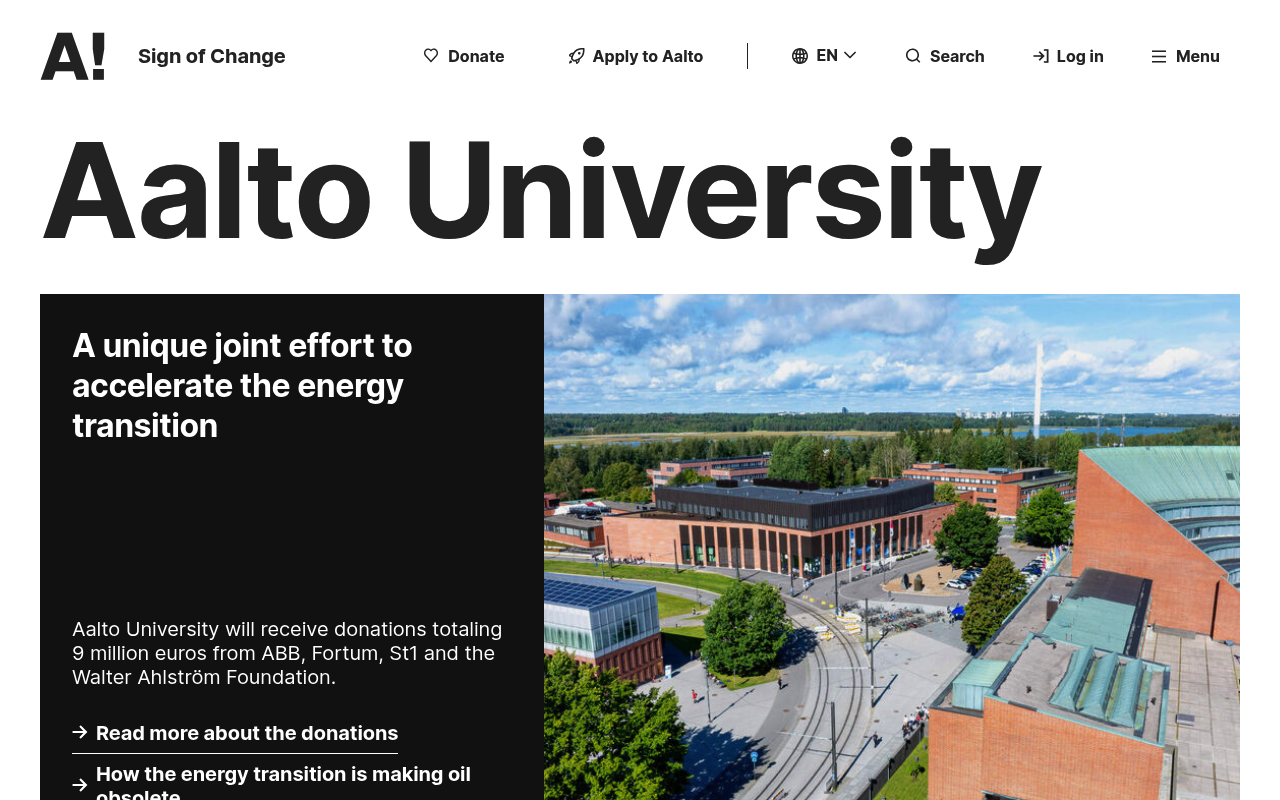The width and height of the screenshot is (1280, 800).
Task: Click the 9 million euros donation paragraph
Action: pos(287,653)
